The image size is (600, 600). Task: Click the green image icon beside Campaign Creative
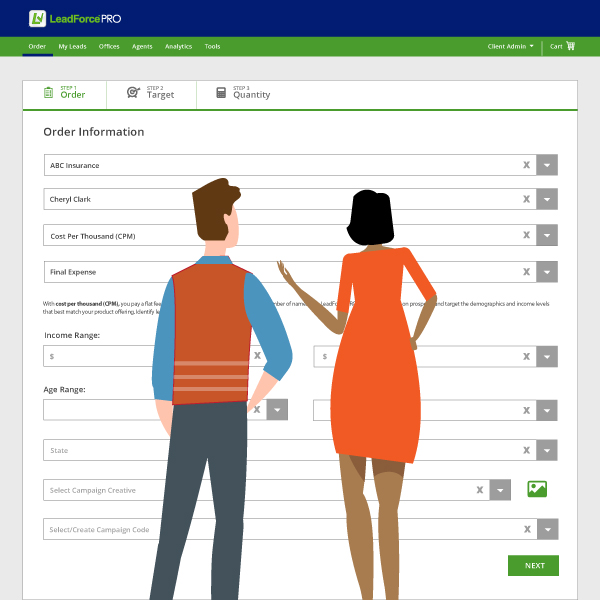537,489
